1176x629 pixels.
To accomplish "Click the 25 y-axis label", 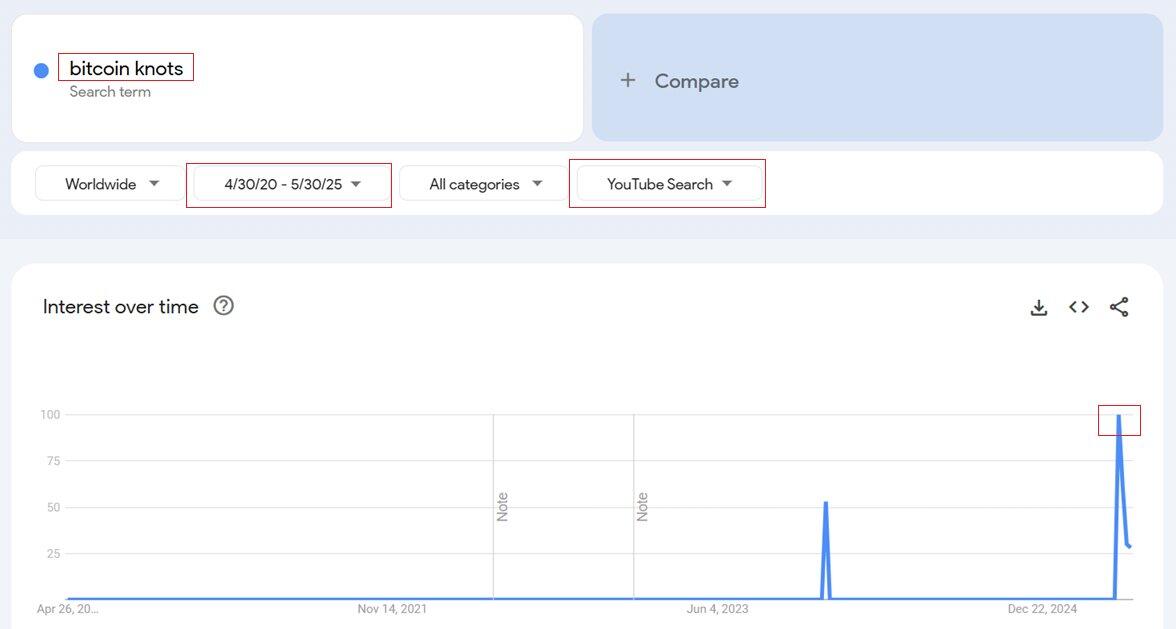I will (x=53, y=554).
